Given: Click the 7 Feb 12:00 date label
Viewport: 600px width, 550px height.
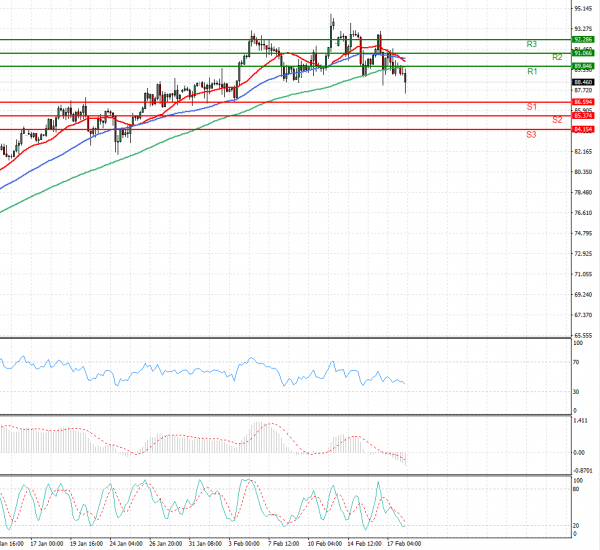Looking at the screenshot, I should [x=284, y=543].
